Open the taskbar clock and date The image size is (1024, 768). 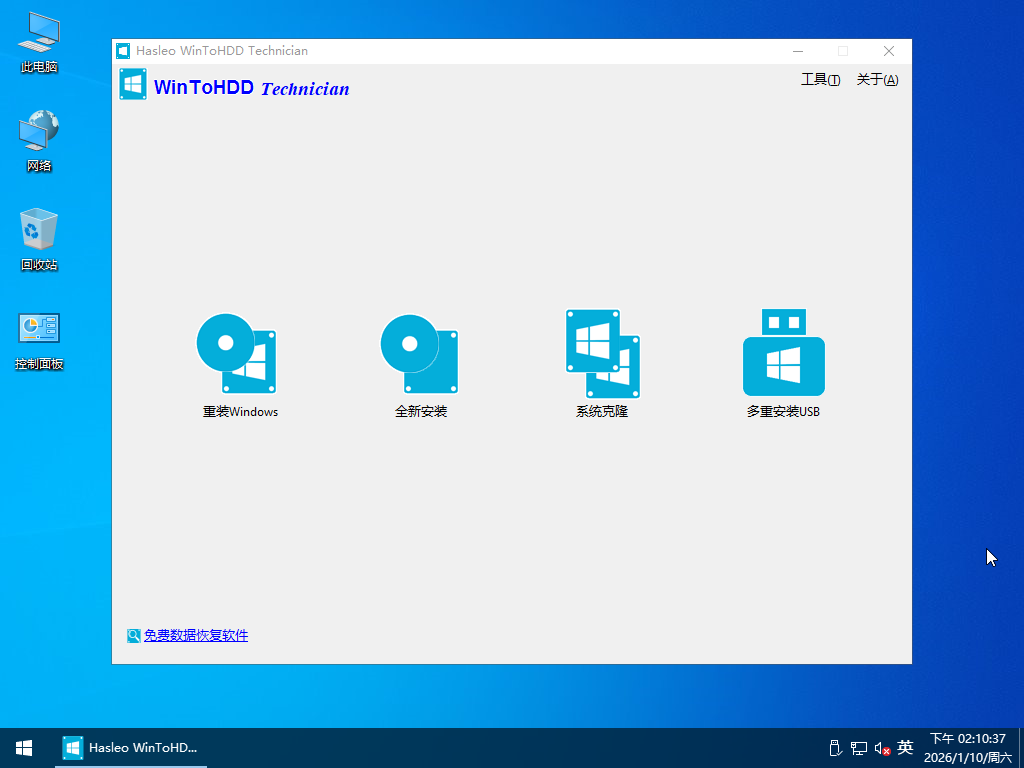coord(967,748)
